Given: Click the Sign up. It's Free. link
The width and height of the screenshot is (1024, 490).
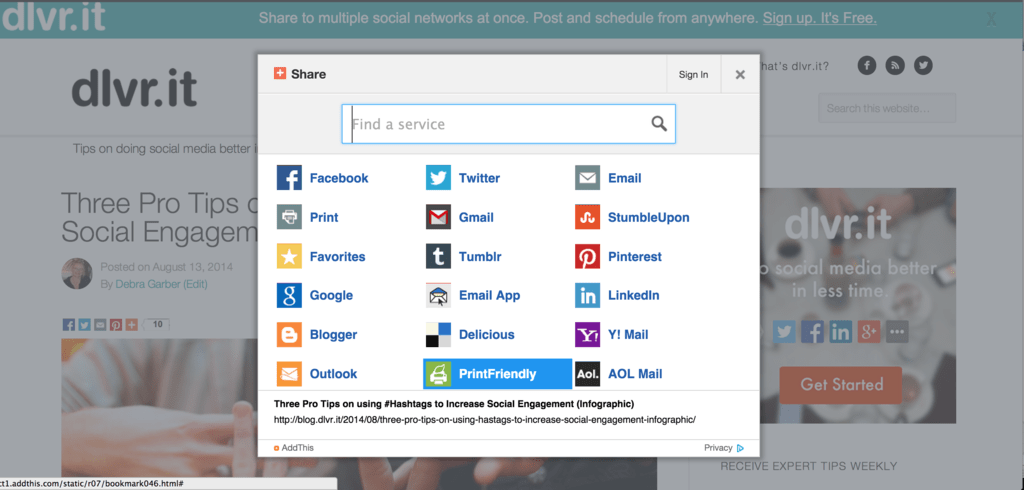Looking at the screenshot, I should coord(820,18).
